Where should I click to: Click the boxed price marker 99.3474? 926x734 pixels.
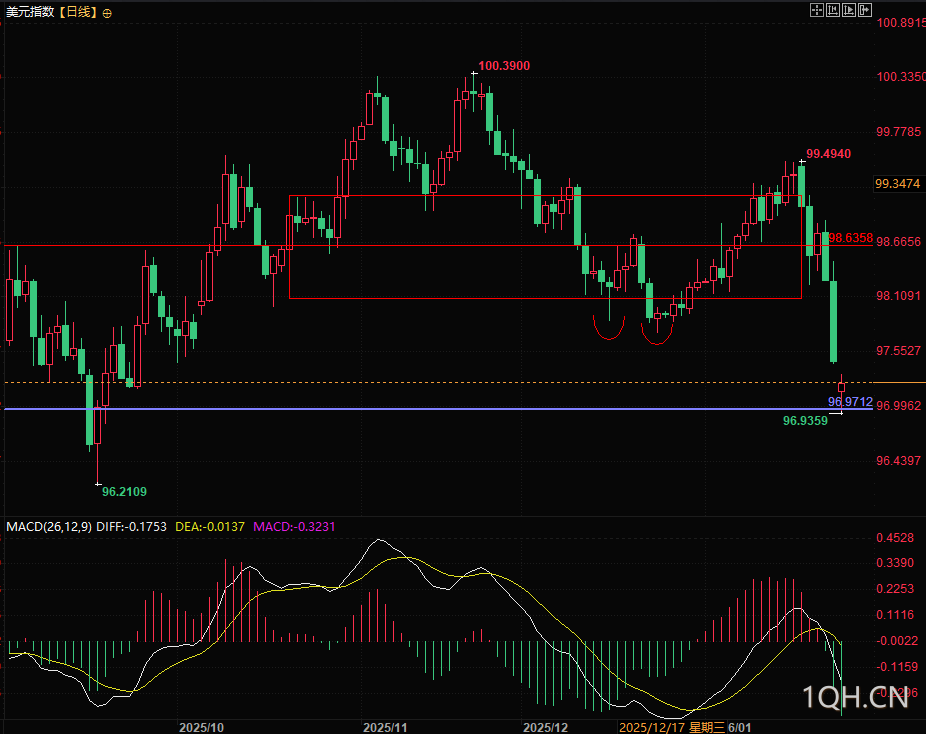click(897, 184)
